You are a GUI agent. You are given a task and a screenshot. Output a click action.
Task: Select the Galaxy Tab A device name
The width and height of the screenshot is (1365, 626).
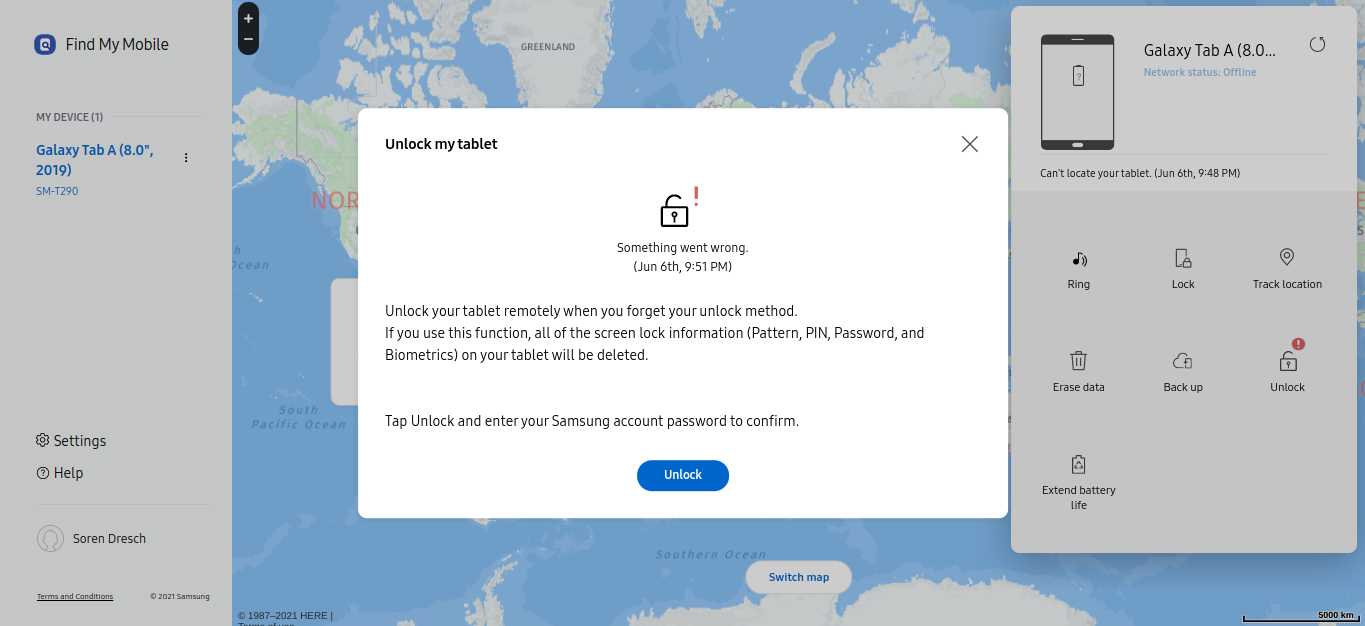(94, 159)
